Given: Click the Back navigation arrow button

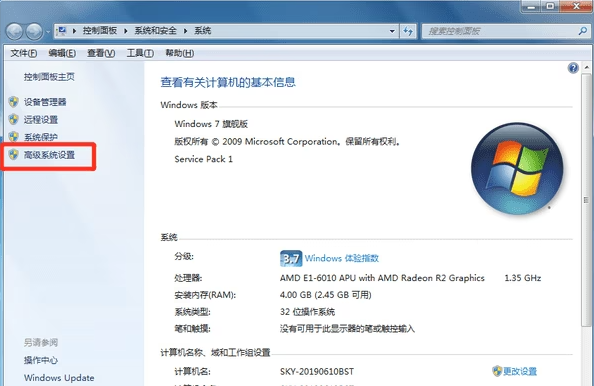Looking at the screenshot, I should [15, 31].
